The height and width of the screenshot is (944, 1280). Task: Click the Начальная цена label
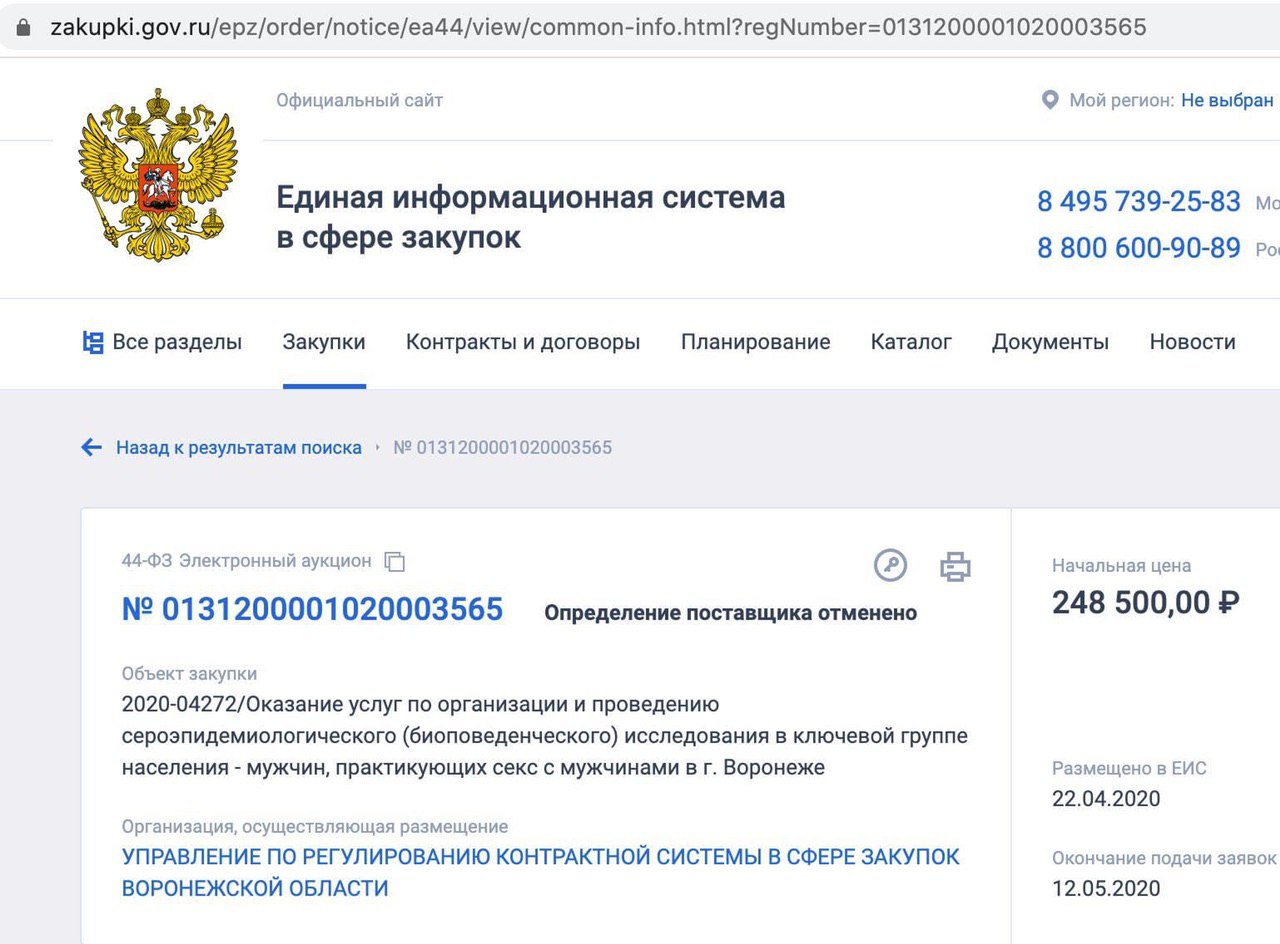coord(1121,565)
